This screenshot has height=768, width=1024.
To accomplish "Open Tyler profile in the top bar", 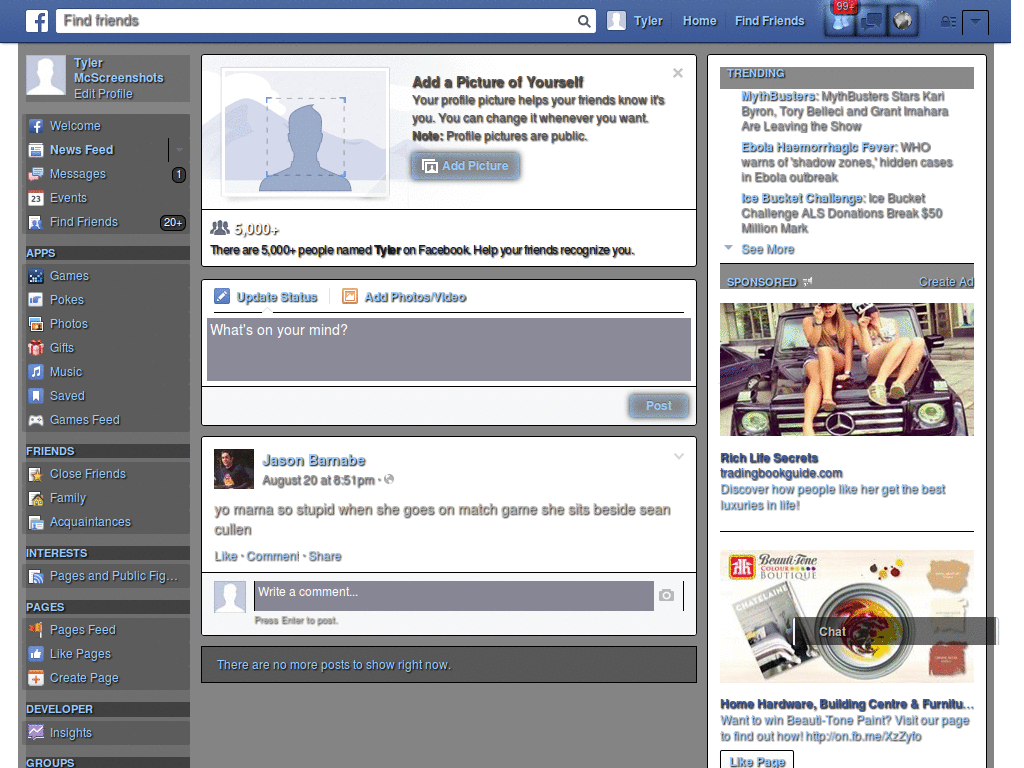I will point(635,21).
